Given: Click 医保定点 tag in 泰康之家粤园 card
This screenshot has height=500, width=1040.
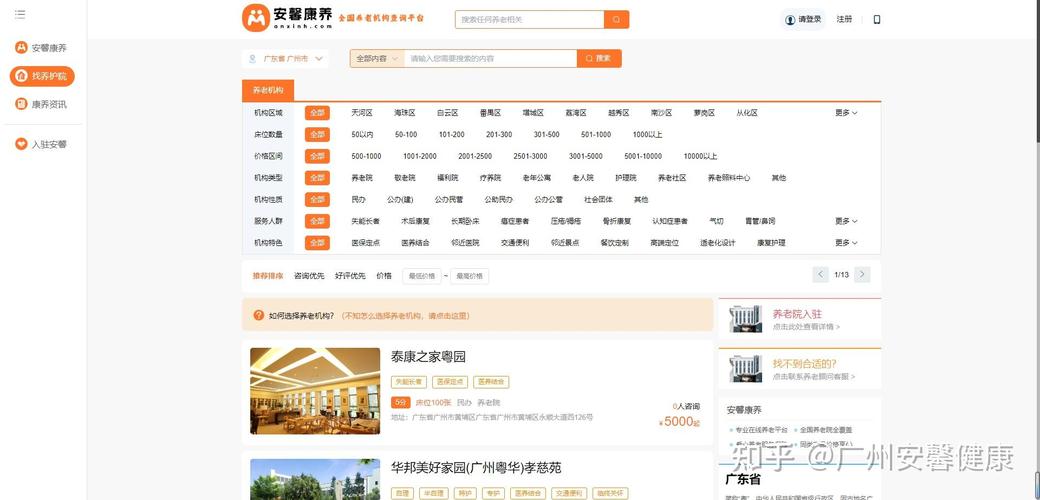Looking at the screenshot, I should [450, 382].
